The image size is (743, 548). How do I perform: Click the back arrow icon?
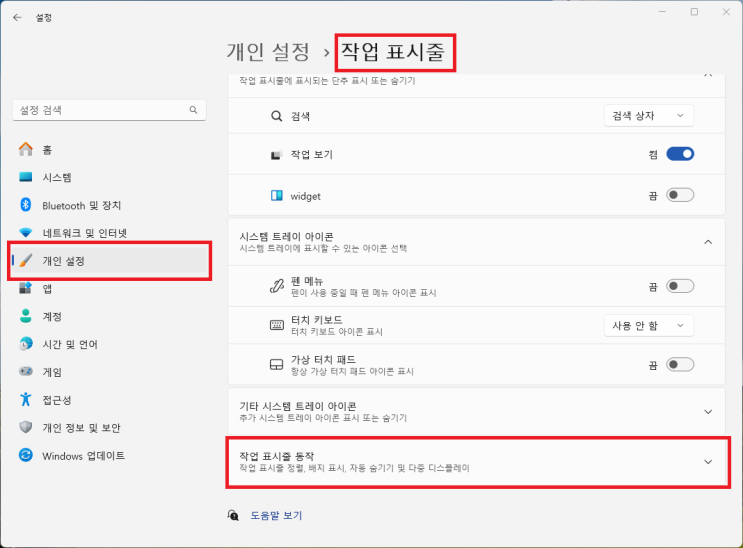[x=18, y=18]
